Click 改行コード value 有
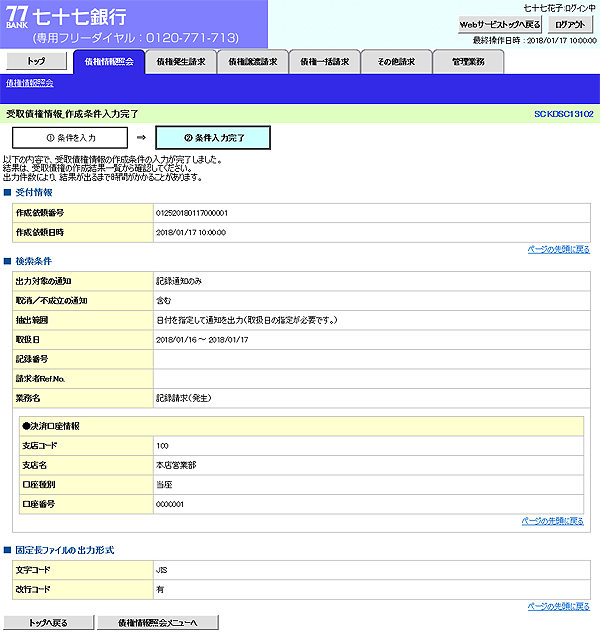 [160, 590]
